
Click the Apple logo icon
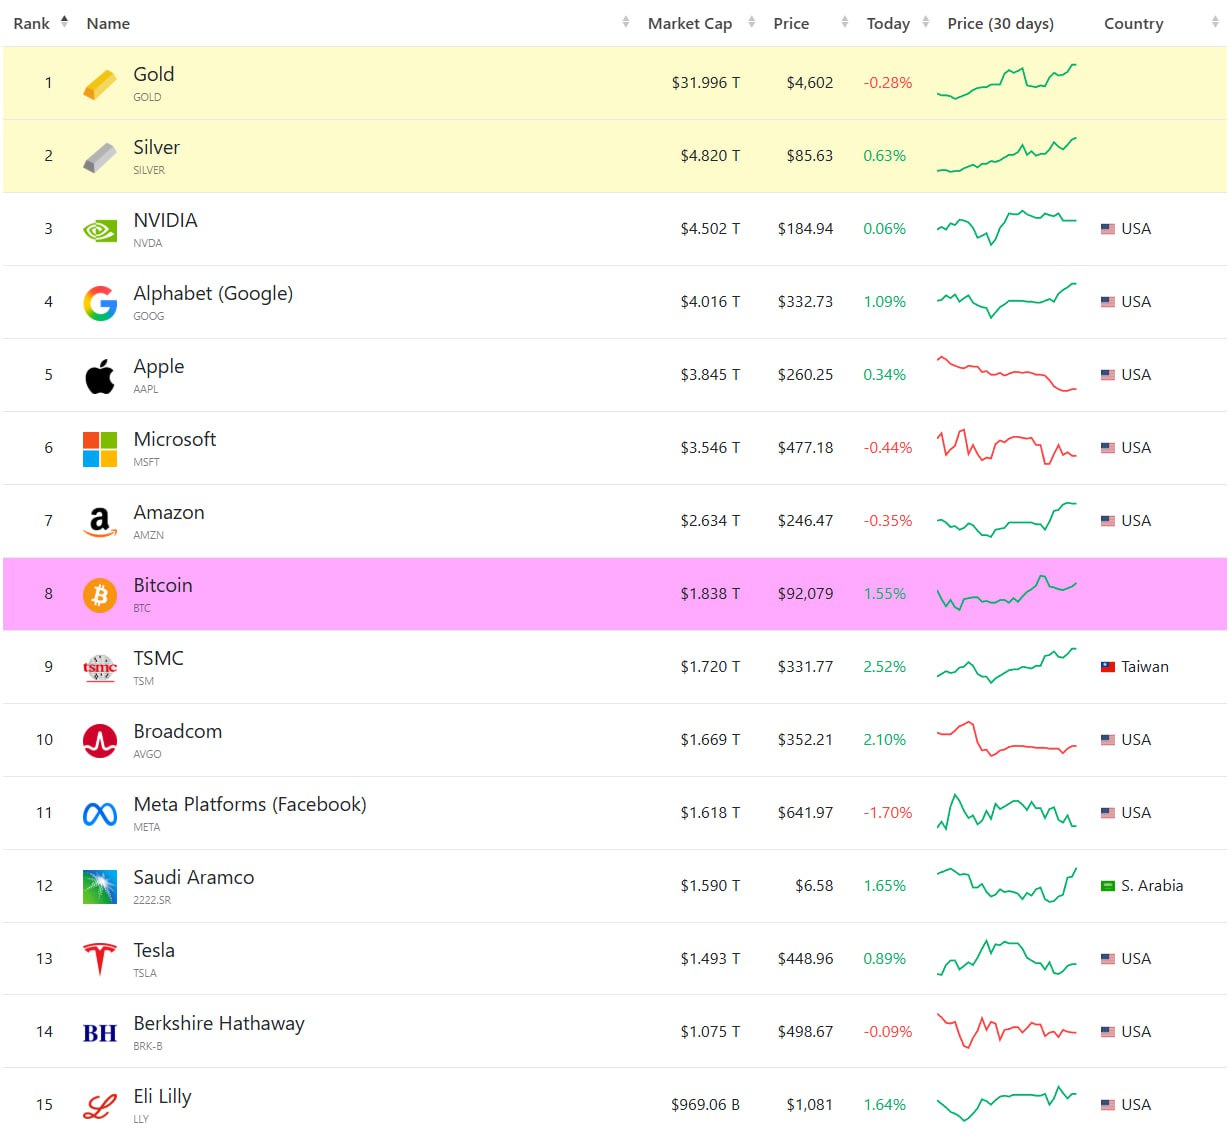click(x=99, y=376)
